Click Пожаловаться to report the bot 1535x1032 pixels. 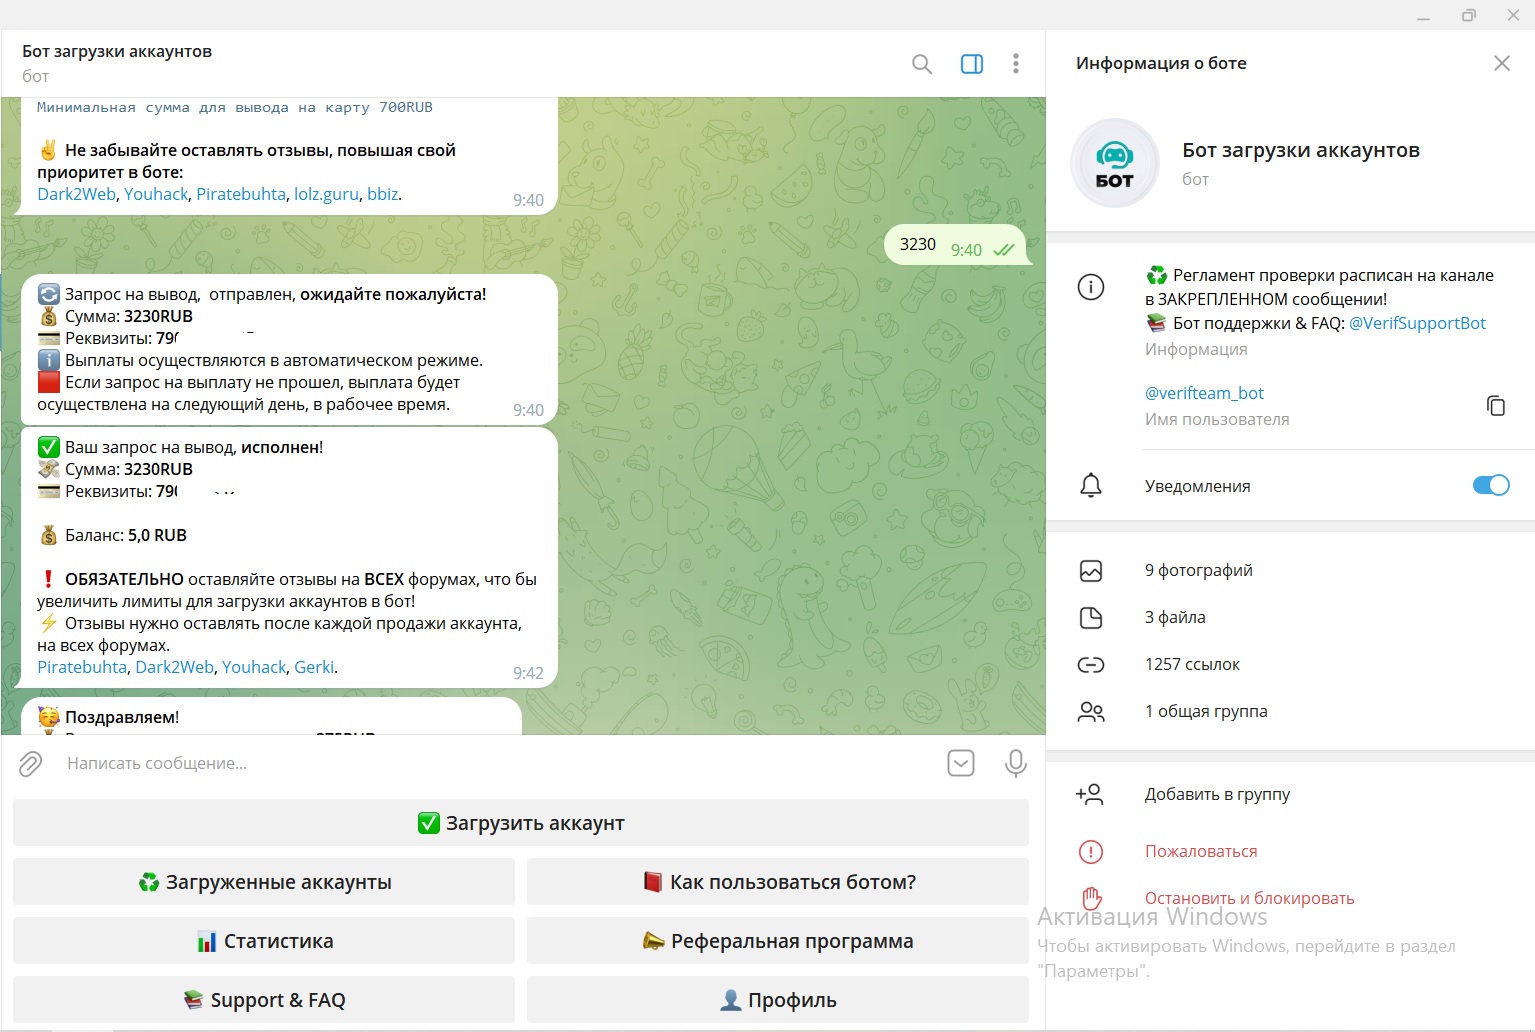(x=1200, y=851)
